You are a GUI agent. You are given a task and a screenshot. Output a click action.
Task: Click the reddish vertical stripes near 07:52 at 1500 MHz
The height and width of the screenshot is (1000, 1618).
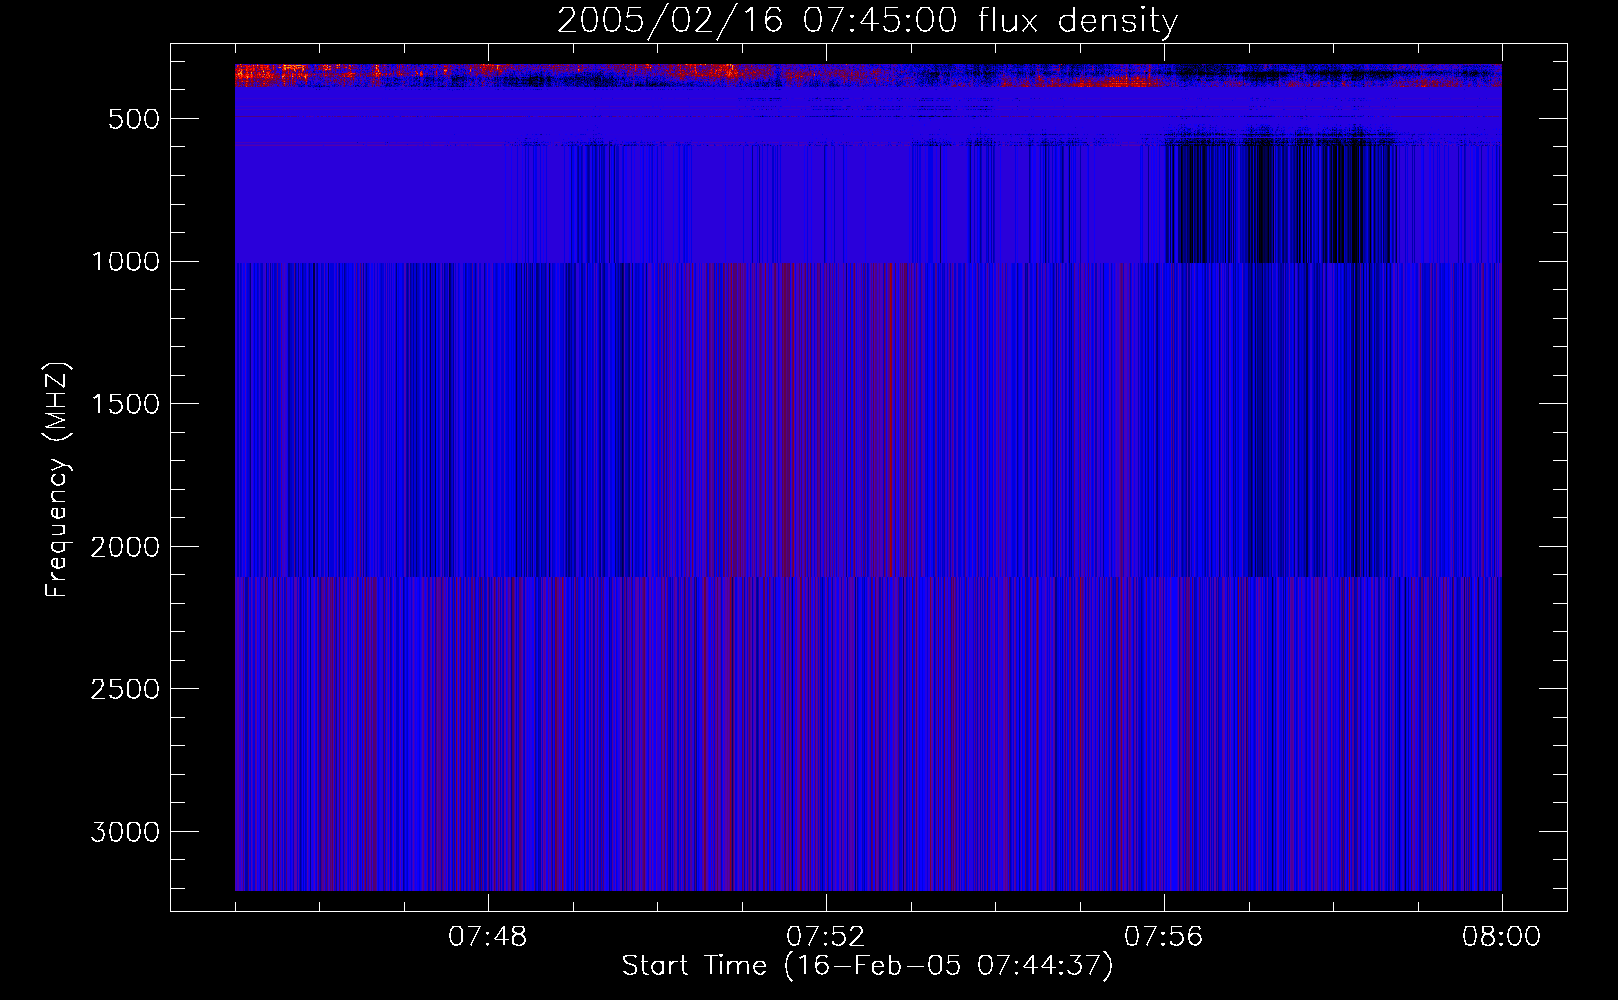(x=800, y=404)
